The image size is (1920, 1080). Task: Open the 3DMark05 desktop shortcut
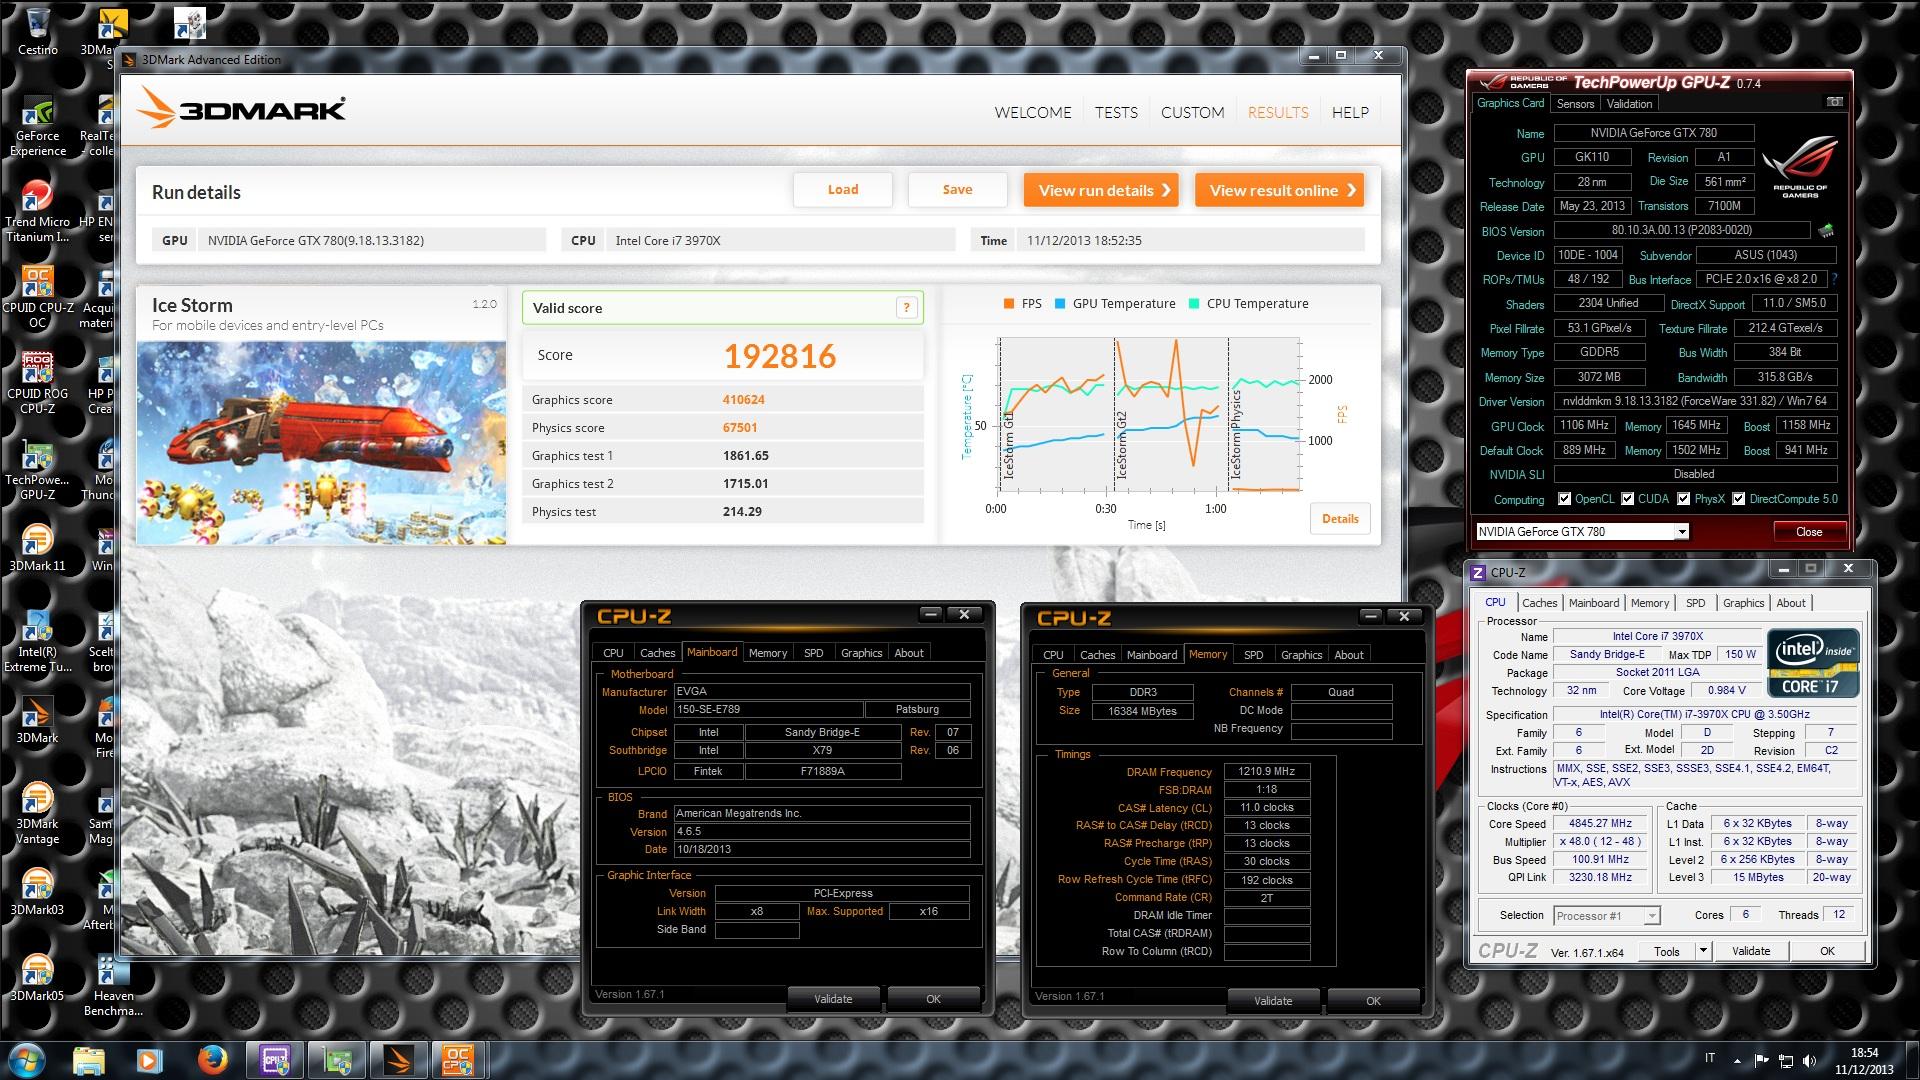point(38,977)
